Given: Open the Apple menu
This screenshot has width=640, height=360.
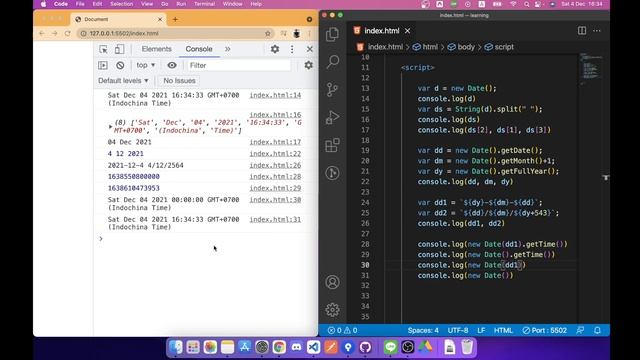Looking at the screenshot, I should click(43, 4).
